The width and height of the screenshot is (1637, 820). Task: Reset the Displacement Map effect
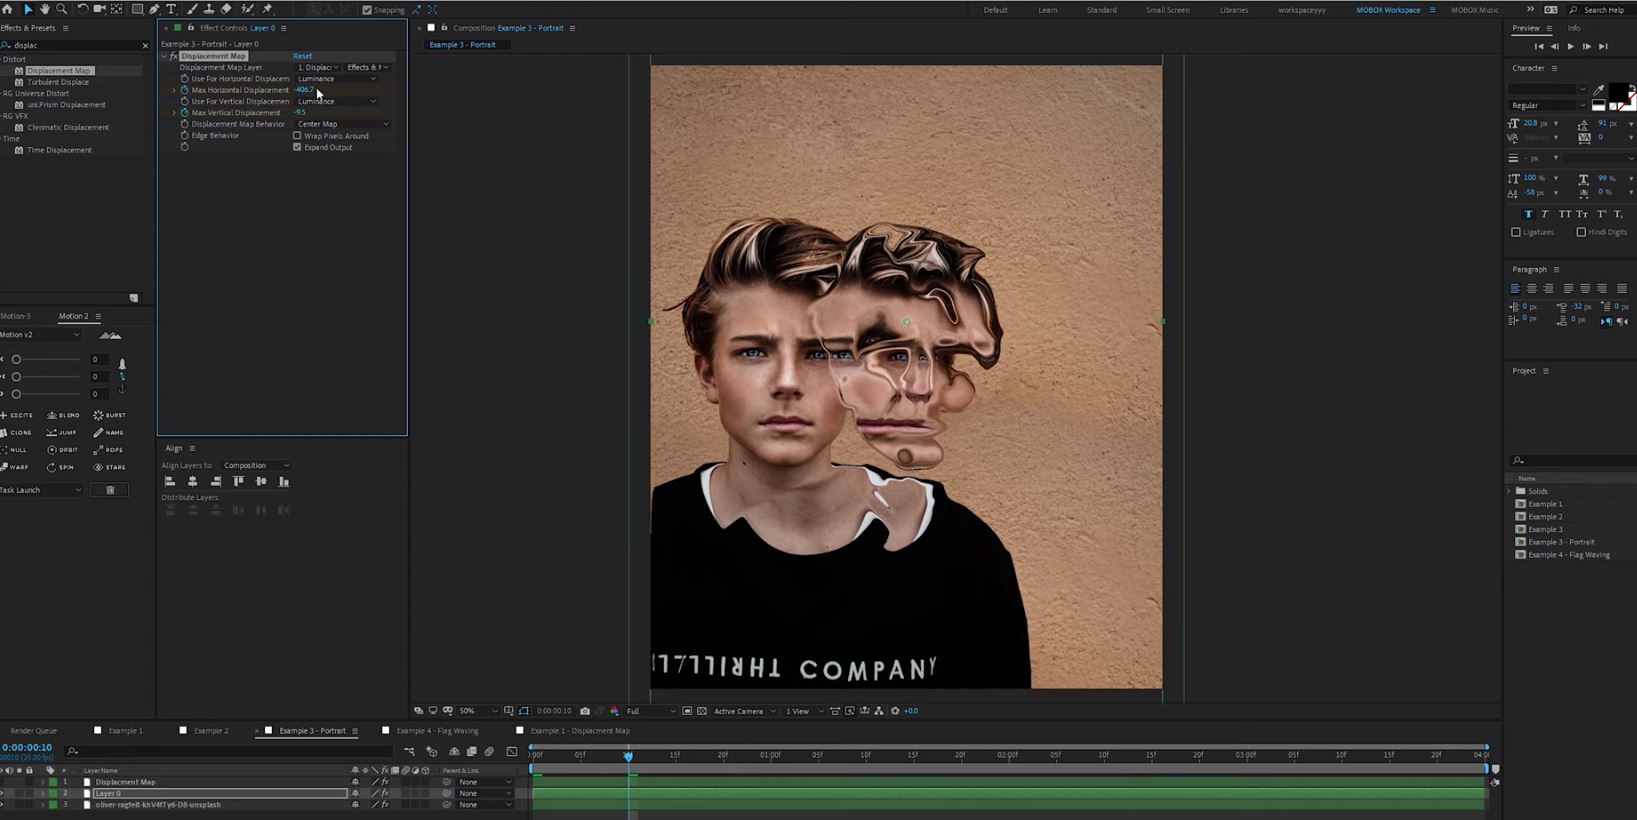pyautogui.click(x=302, y=56)
